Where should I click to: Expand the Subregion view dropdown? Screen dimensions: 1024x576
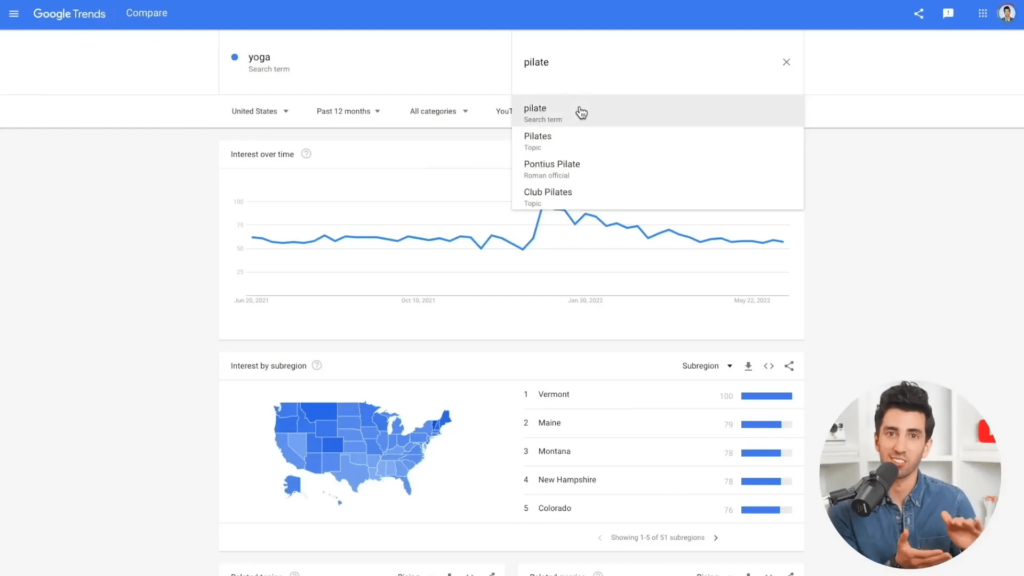pyautogui.click(x=707, y=366)
